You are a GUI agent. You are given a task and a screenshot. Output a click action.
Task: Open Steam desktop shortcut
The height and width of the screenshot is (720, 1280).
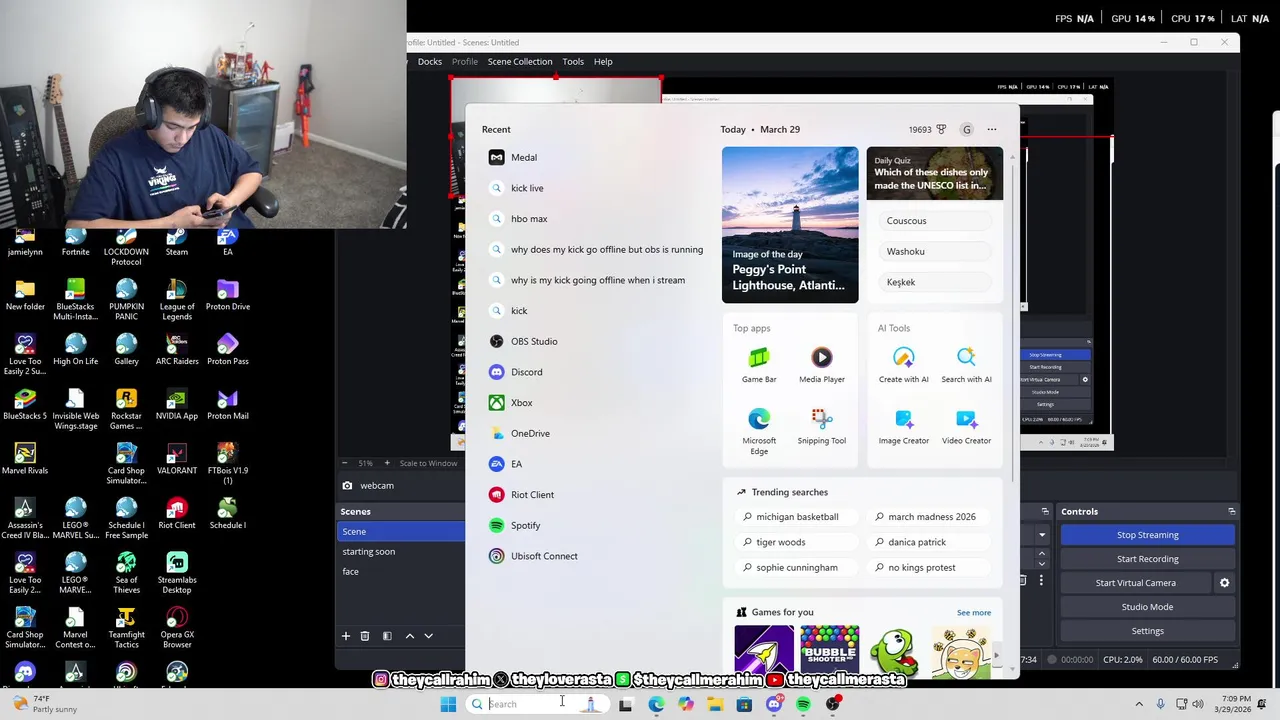[177, 241]
